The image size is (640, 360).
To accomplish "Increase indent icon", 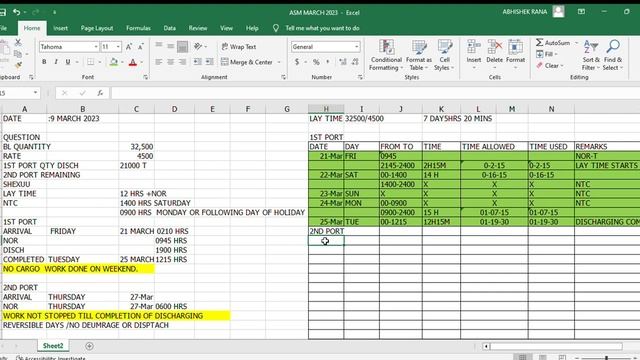I will (209, 62).
